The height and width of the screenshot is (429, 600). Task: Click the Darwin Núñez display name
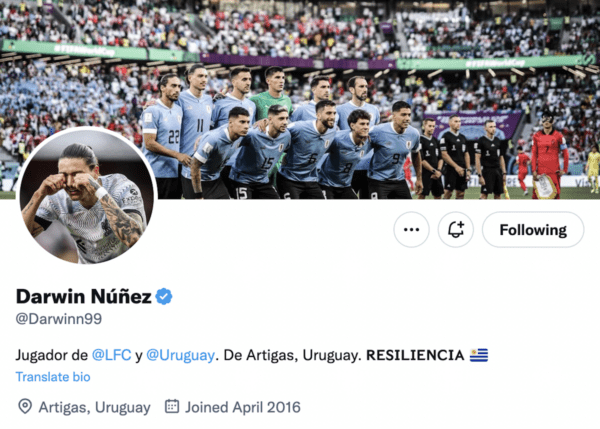click(x=84, y=296)
